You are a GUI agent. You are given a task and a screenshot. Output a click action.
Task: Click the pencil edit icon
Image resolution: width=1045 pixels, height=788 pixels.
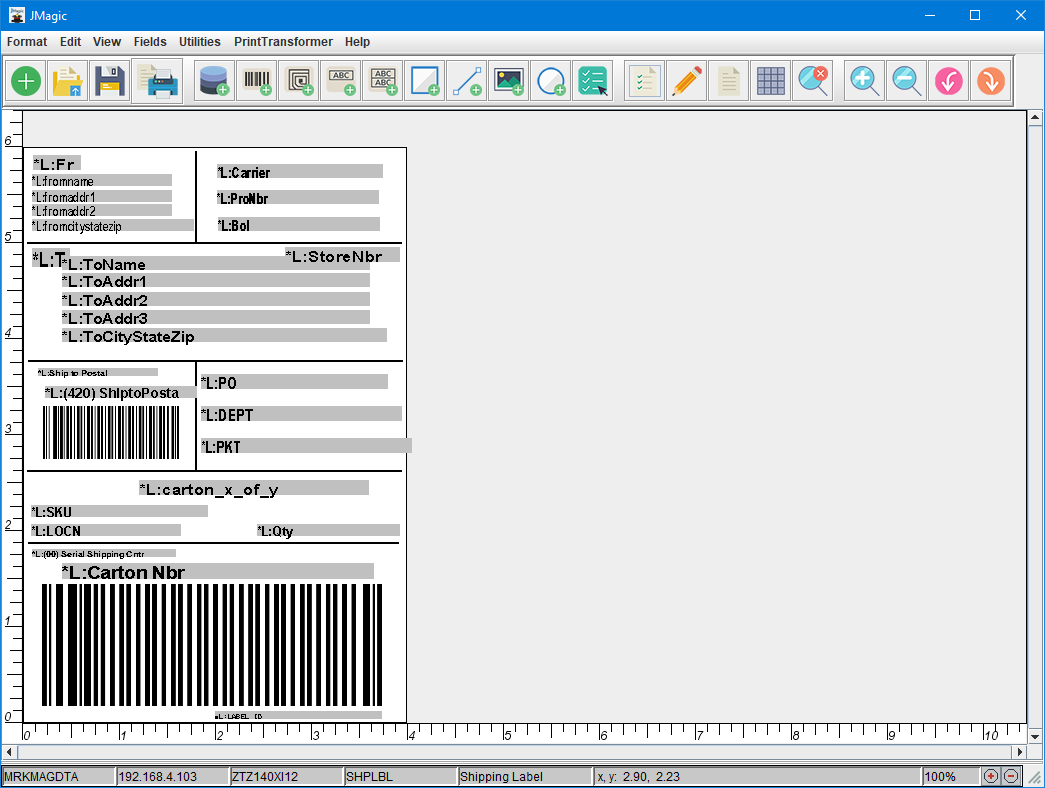coord(686,81)
